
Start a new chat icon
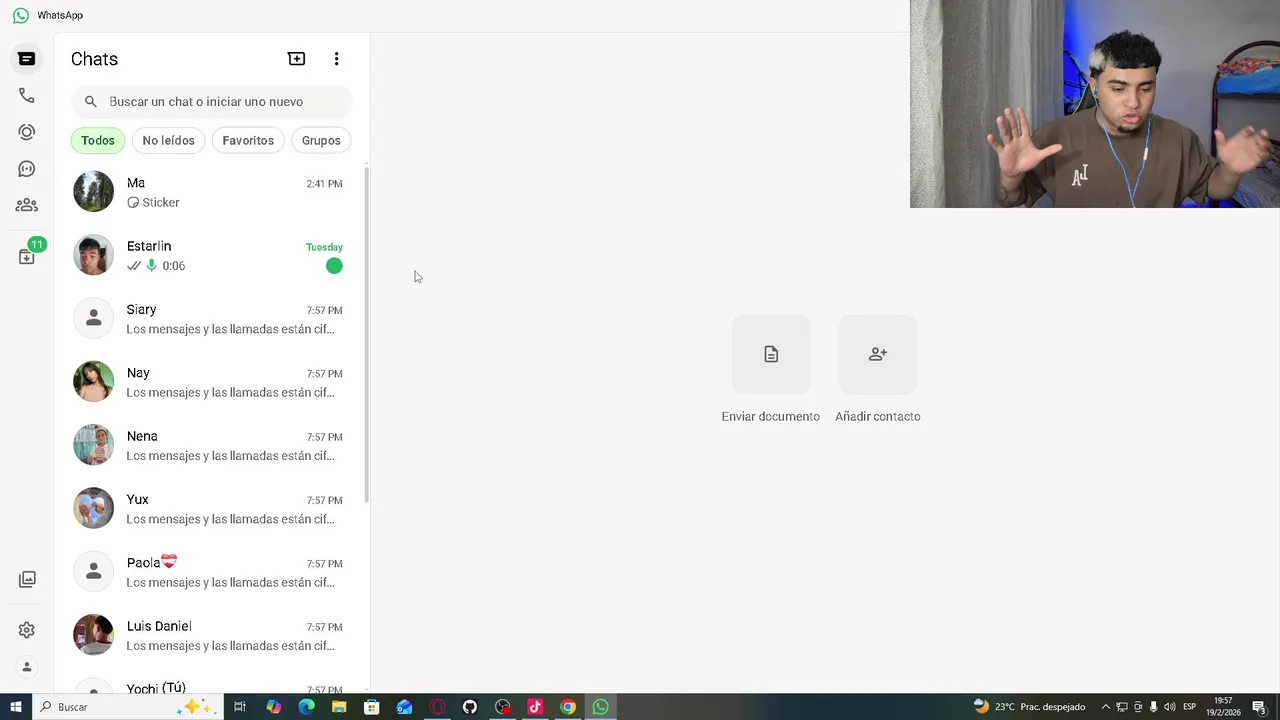296,59
